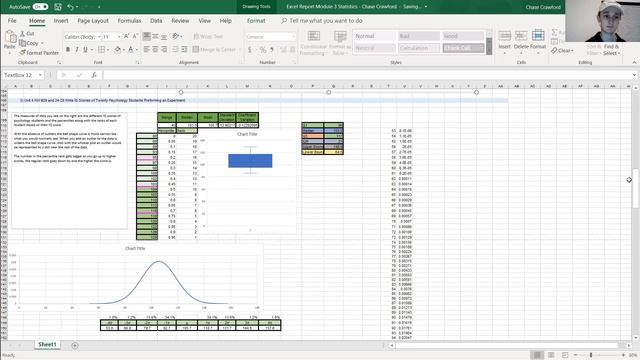Open the View ribbon tab

coord(204,20)
